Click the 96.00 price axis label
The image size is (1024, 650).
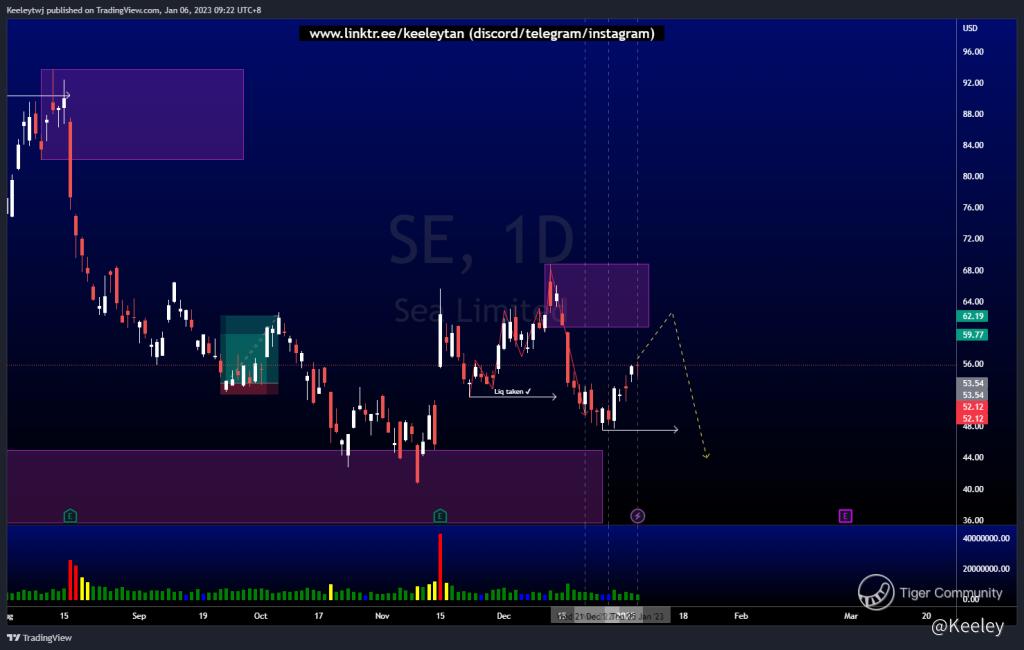point(972,52)
